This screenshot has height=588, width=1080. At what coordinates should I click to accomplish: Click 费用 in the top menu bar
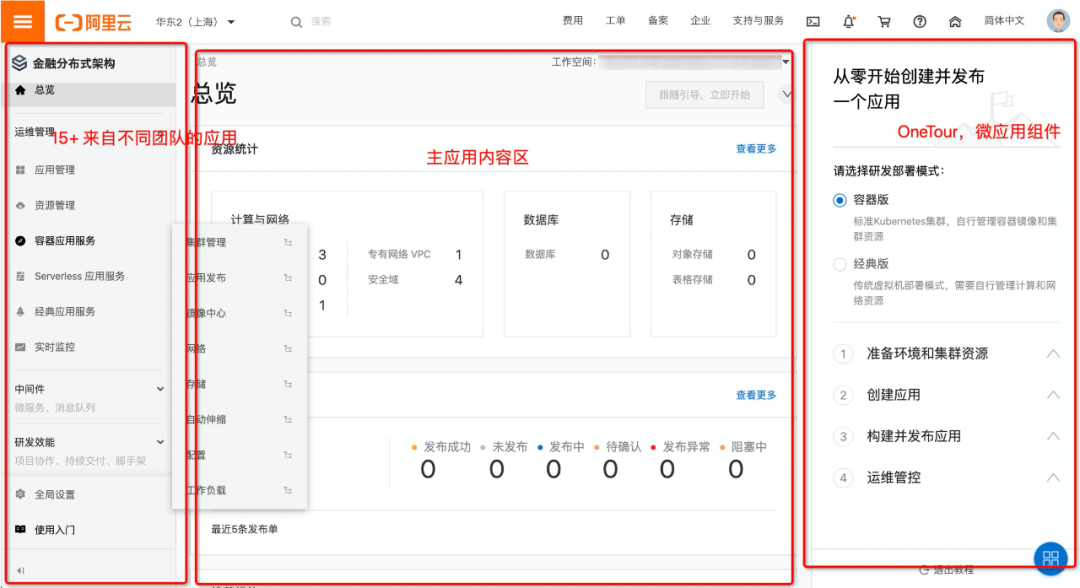[573, 20]
